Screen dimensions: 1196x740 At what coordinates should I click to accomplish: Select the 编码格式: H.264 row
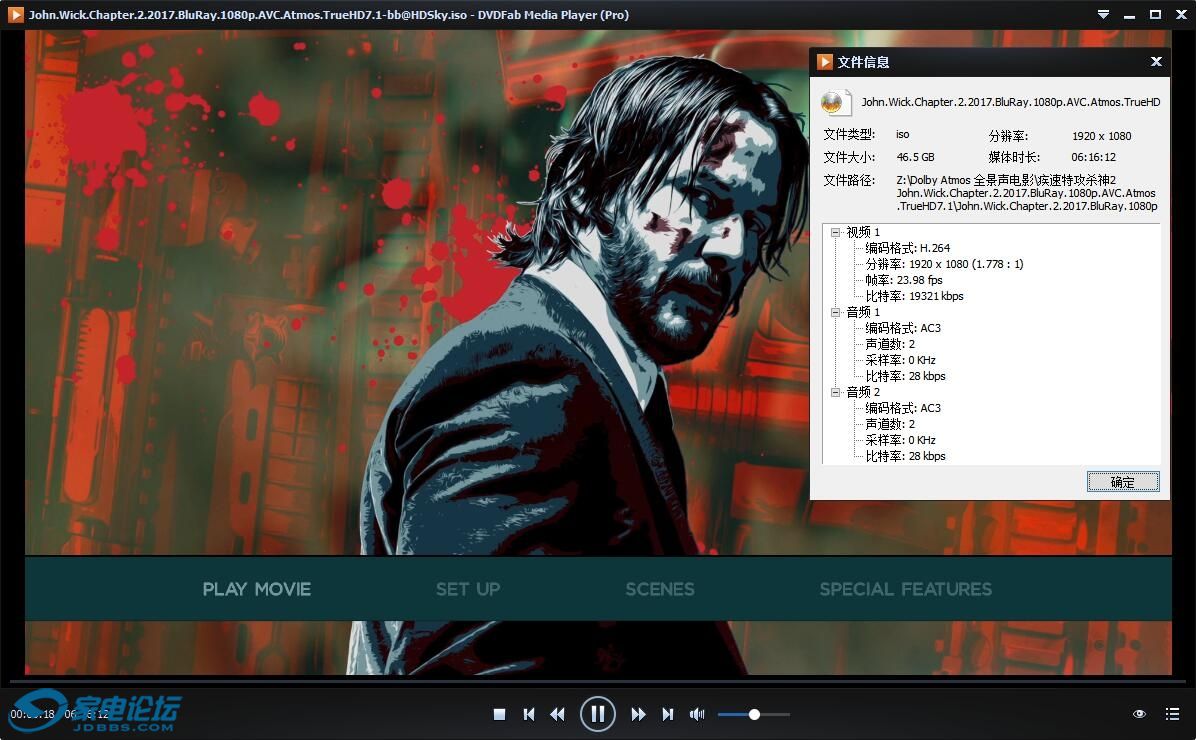point(907,248)
